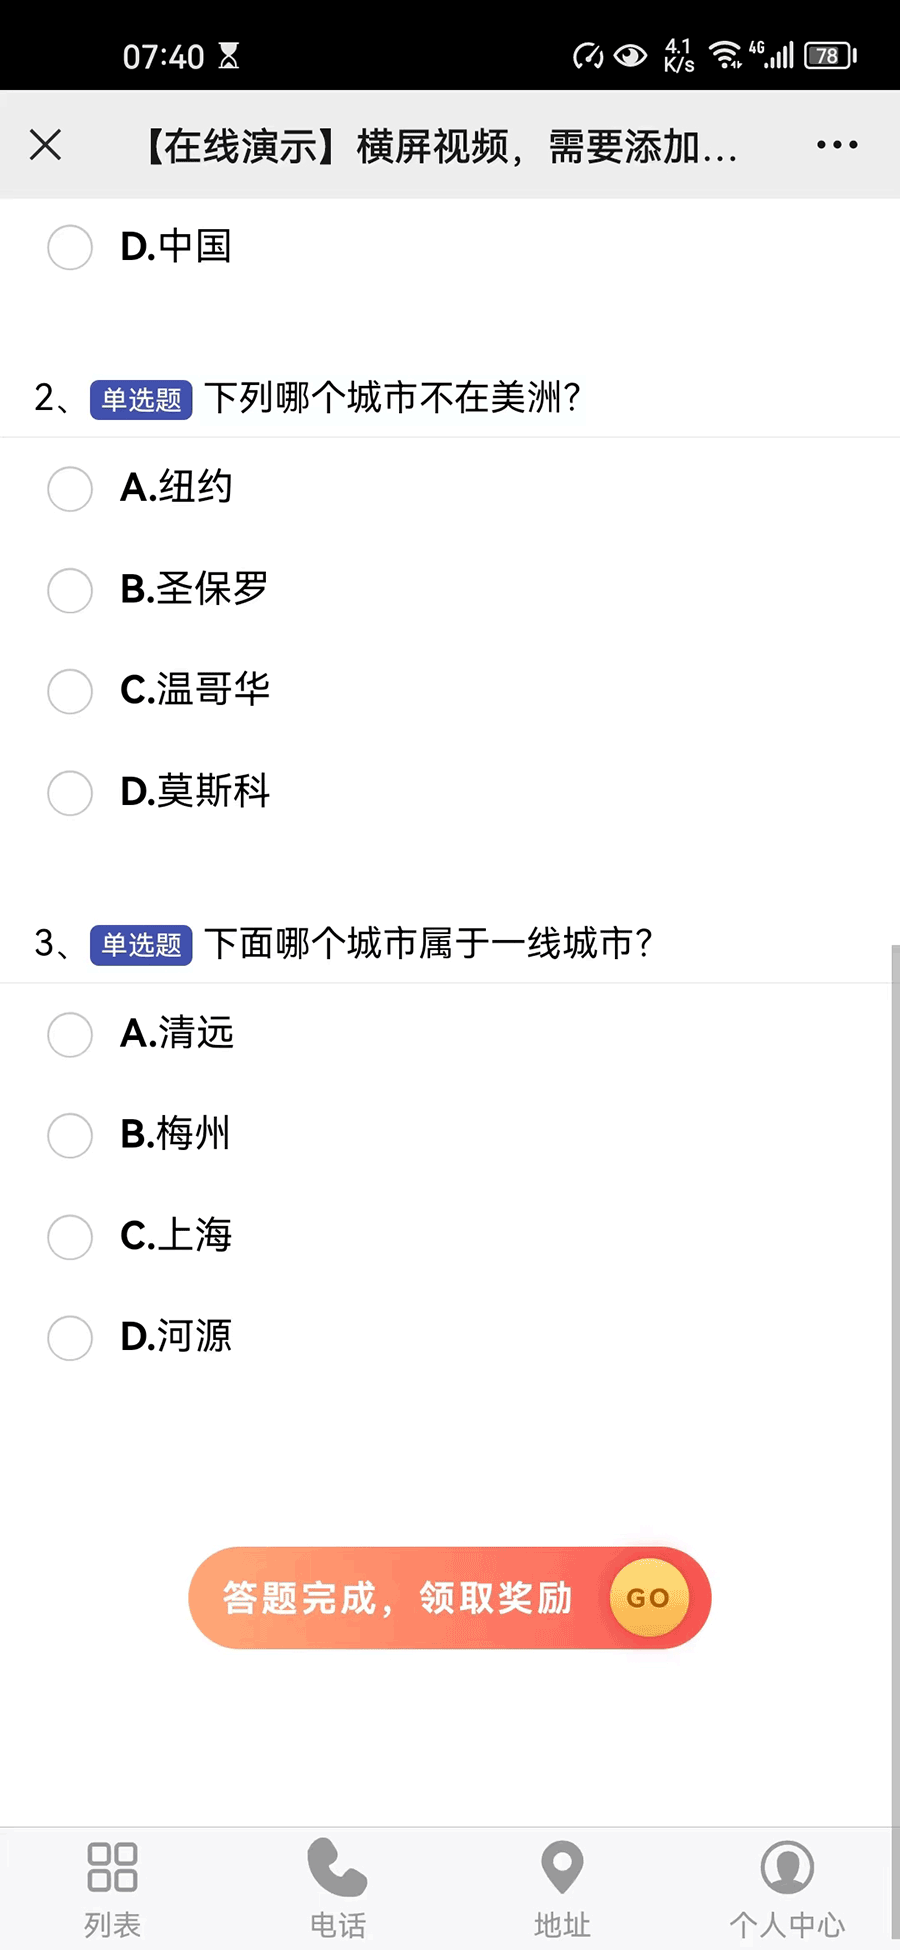Image resolution: width=900 pixels, height=1950 pixels.
Task: Tap the round GO badge
Action: pyautogui.click(x=648, y=1598)
